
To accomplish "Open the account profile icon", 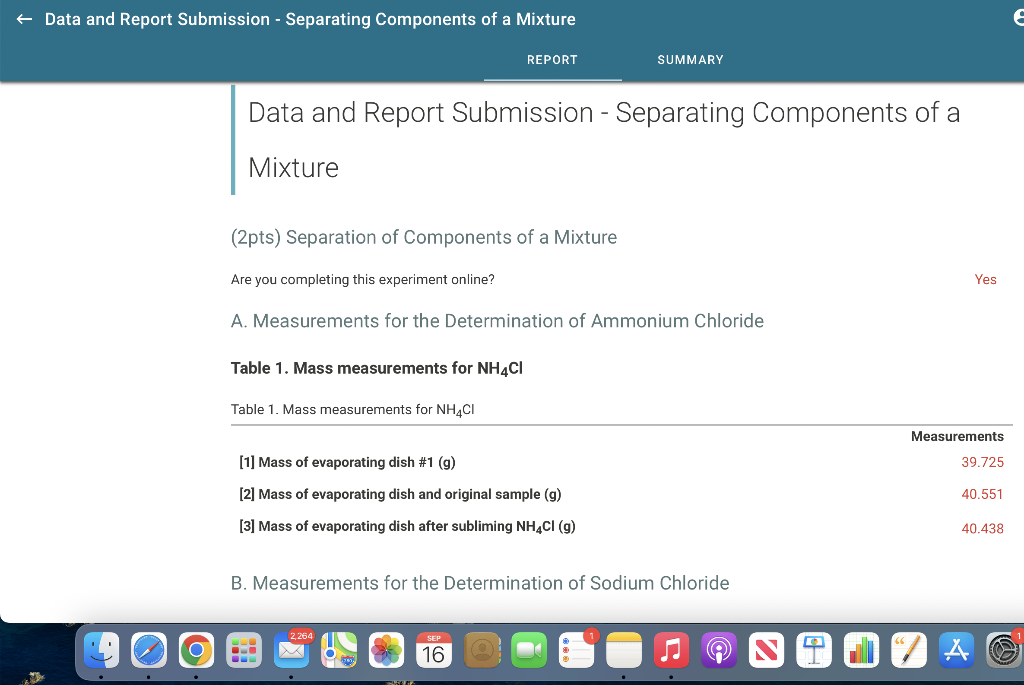I will pyautogui.click(x=1018, y=17).
